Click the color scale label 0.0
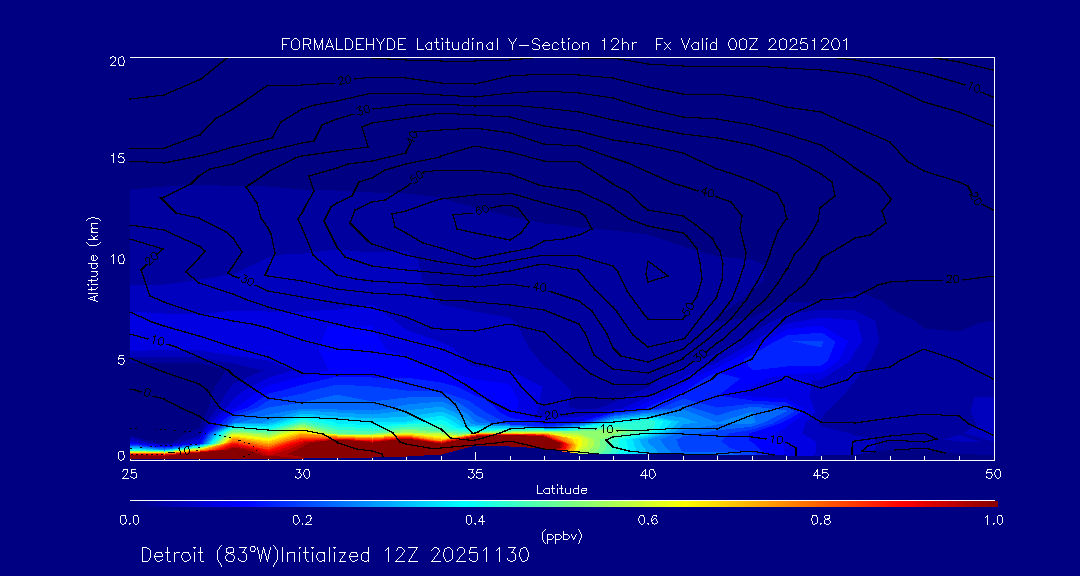Screen dimensions: 1080x576 [x=129, y=520]
